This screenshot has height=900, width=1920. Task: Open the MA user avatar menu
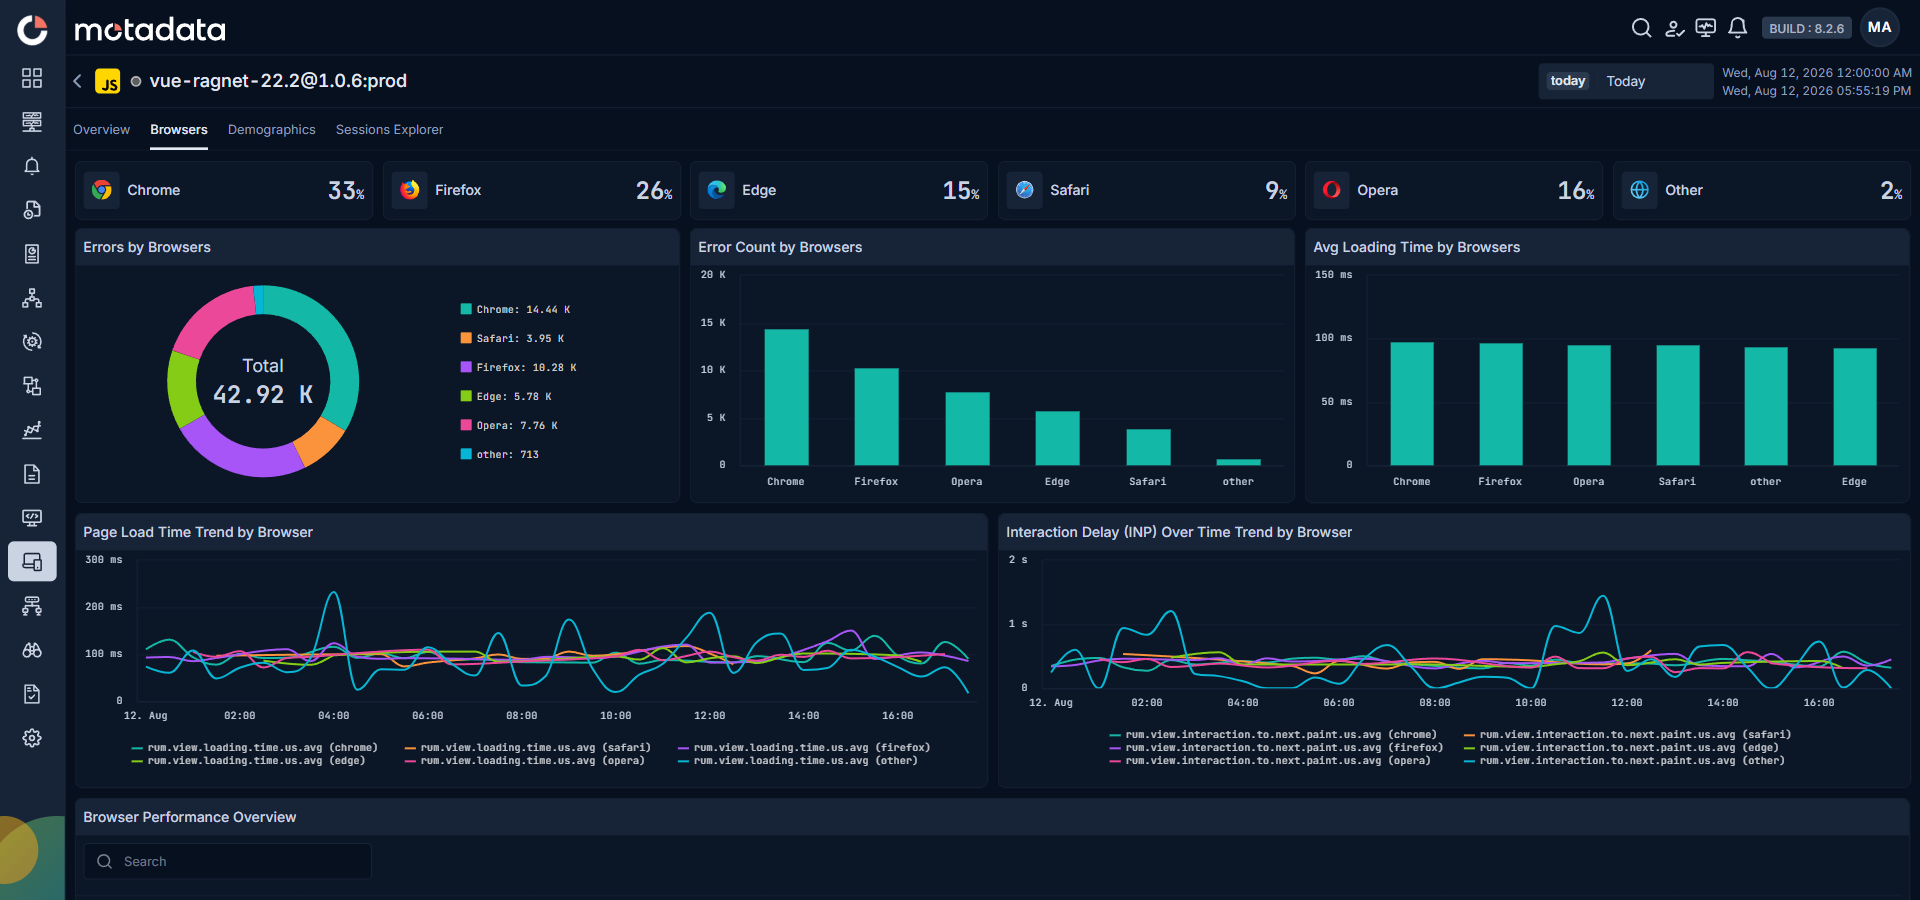(1880, 28)
